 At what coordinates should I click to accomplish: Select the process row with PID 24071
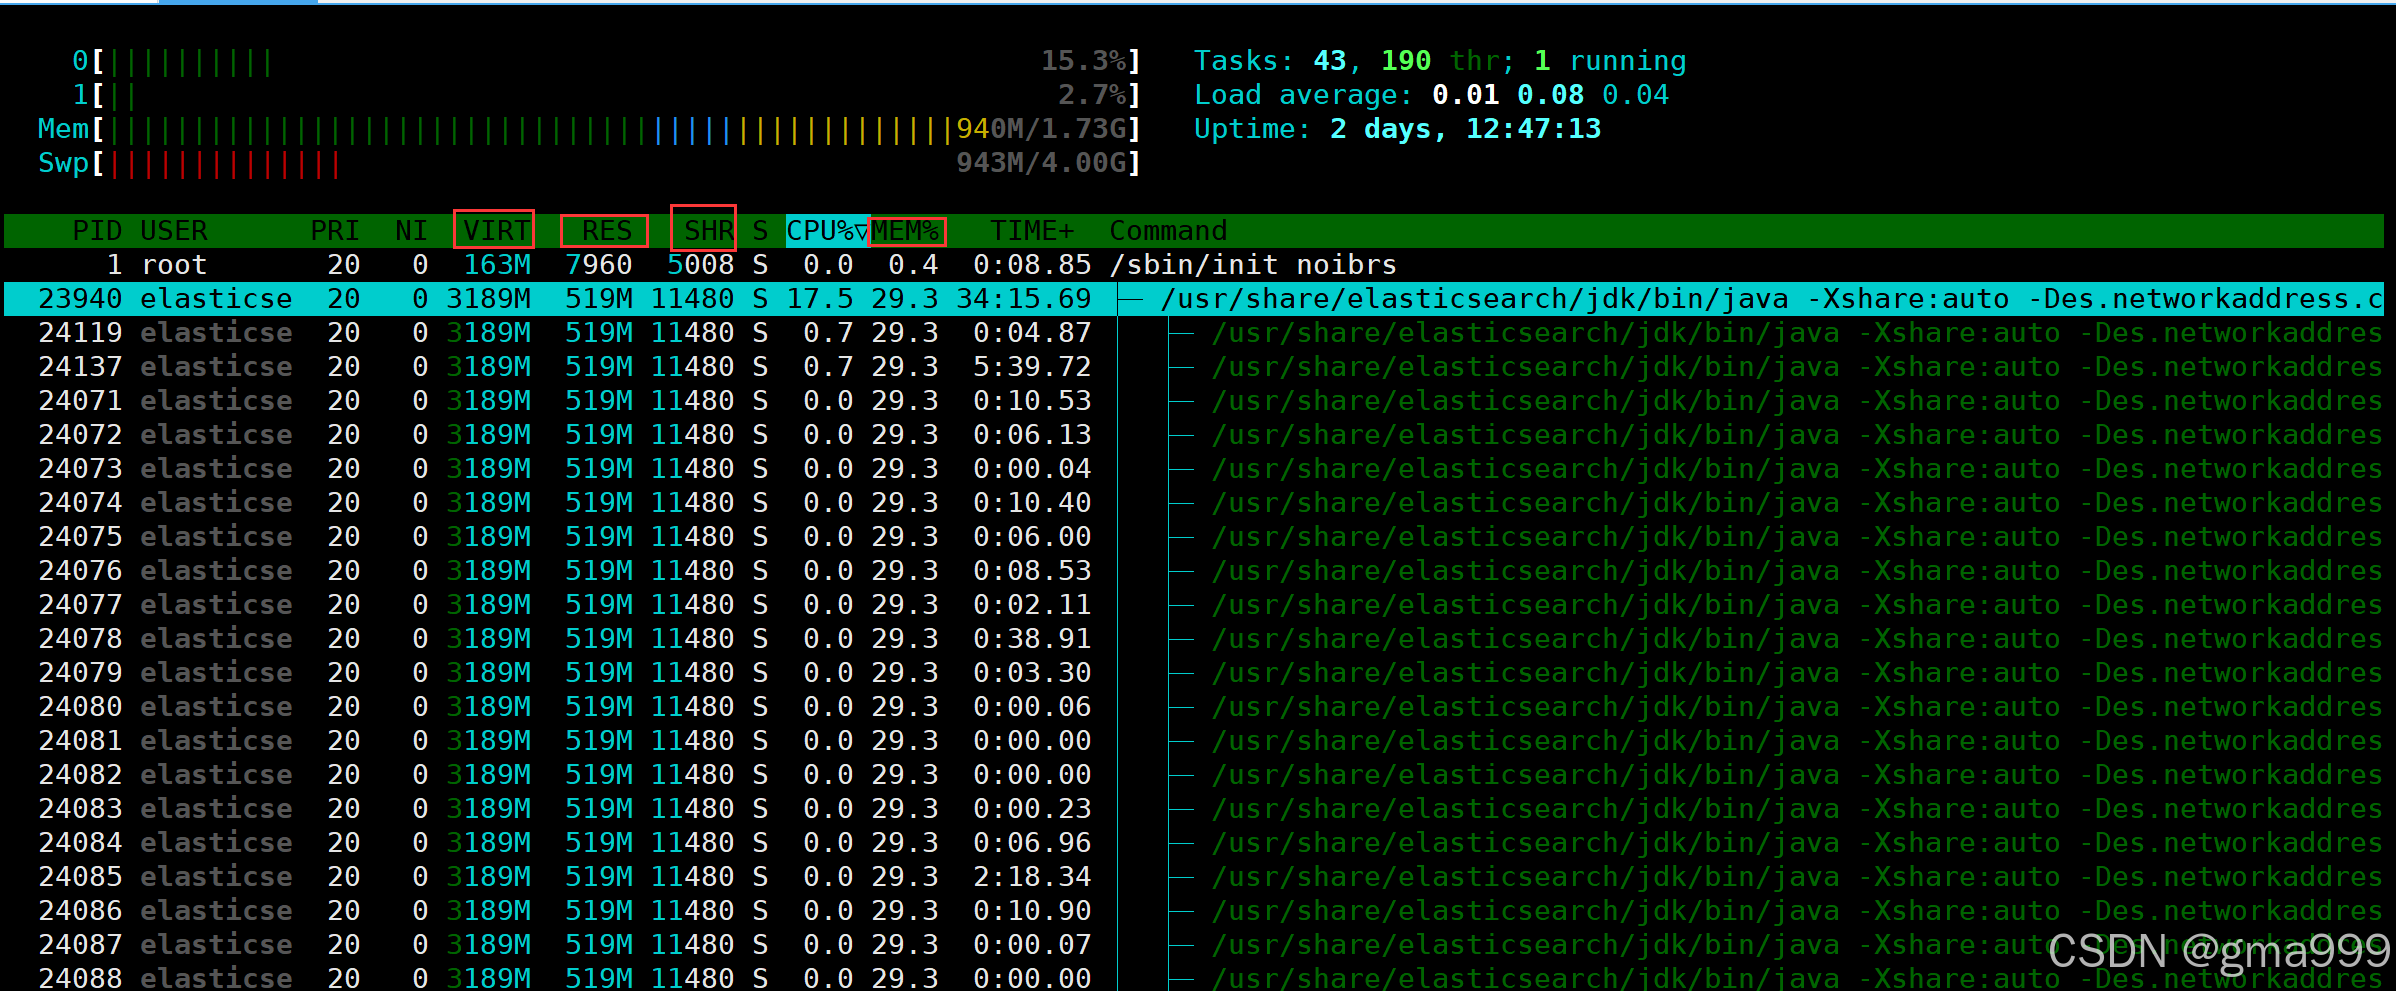point(1194,401)
